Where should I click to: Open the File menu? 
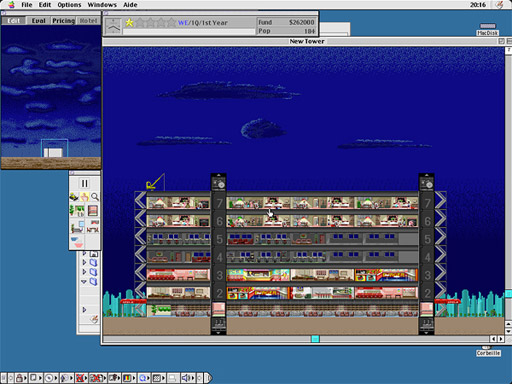tap(27, 5)
